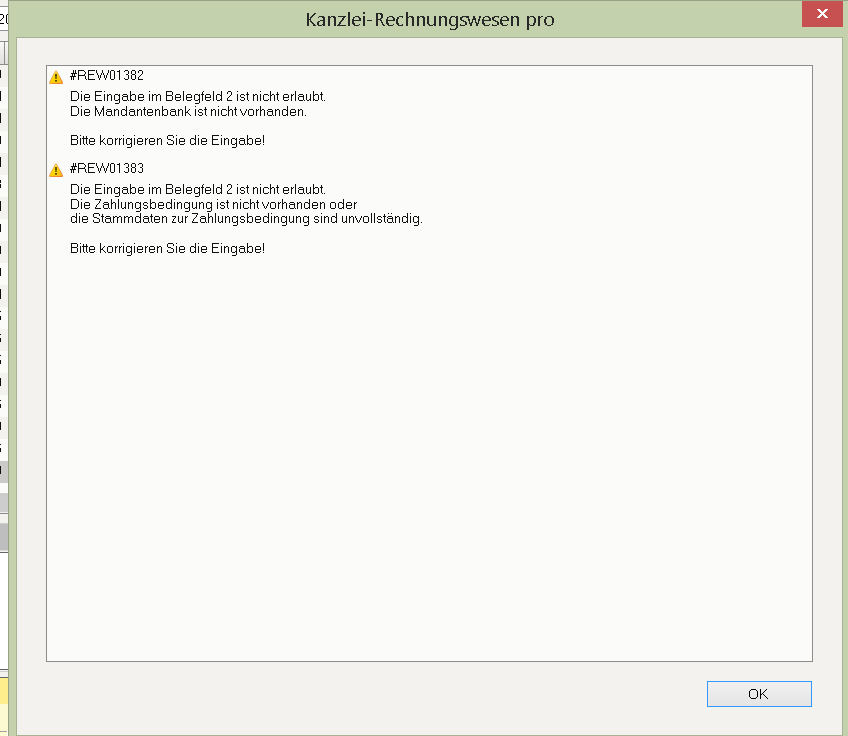Click the Kanzlei-Rechnungswesen pro title bar
This screenshot has width=848, height=736.
pyautogui.click(x=430, y=19)
